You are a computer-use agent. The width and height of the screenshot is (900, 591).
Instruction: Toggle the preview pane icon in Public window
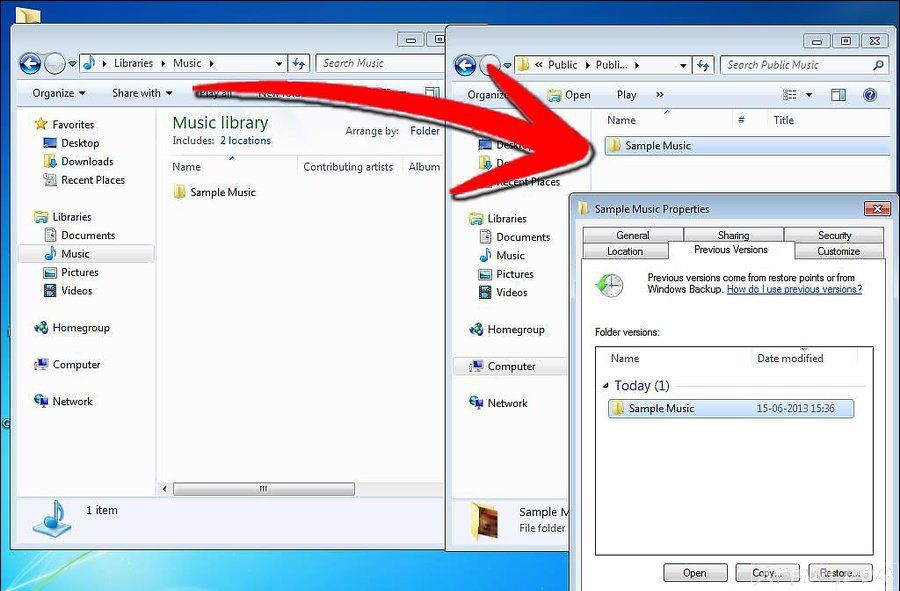pos(838,95)
